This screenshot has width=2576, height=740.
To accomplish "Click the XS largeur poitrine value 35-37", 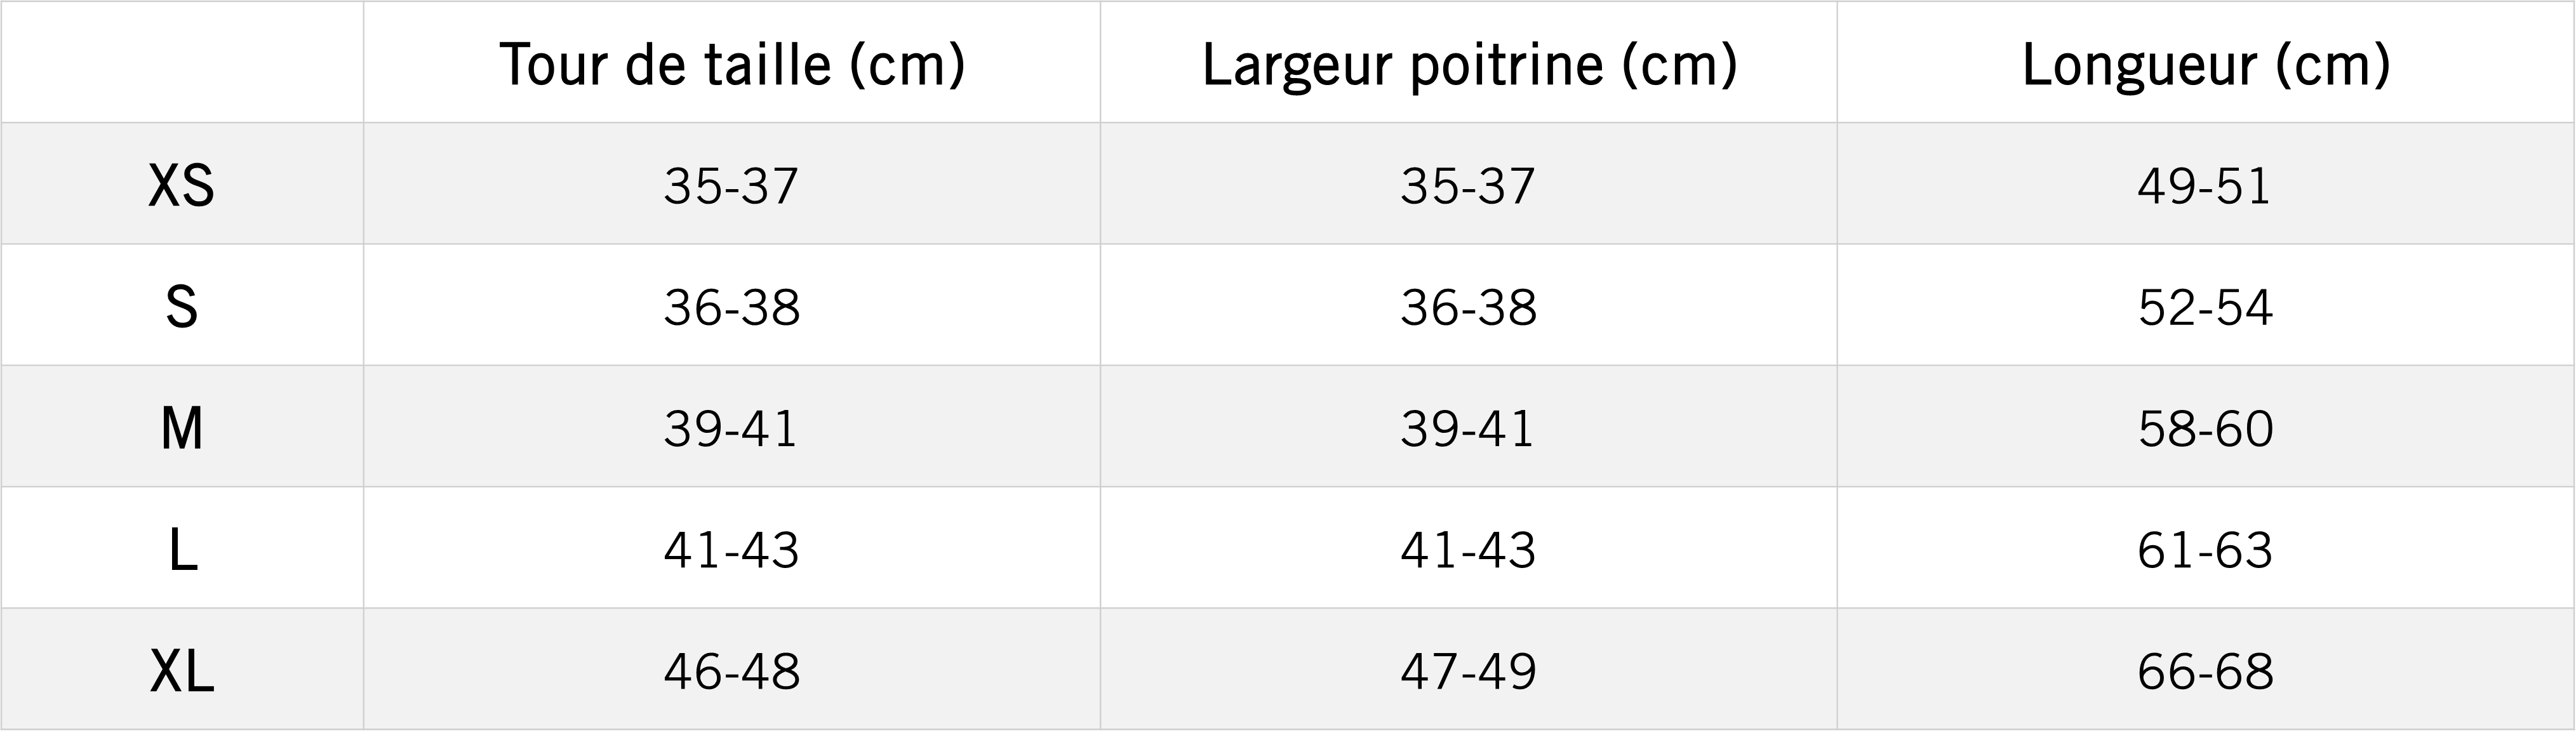I will [x=1468, y=186].
